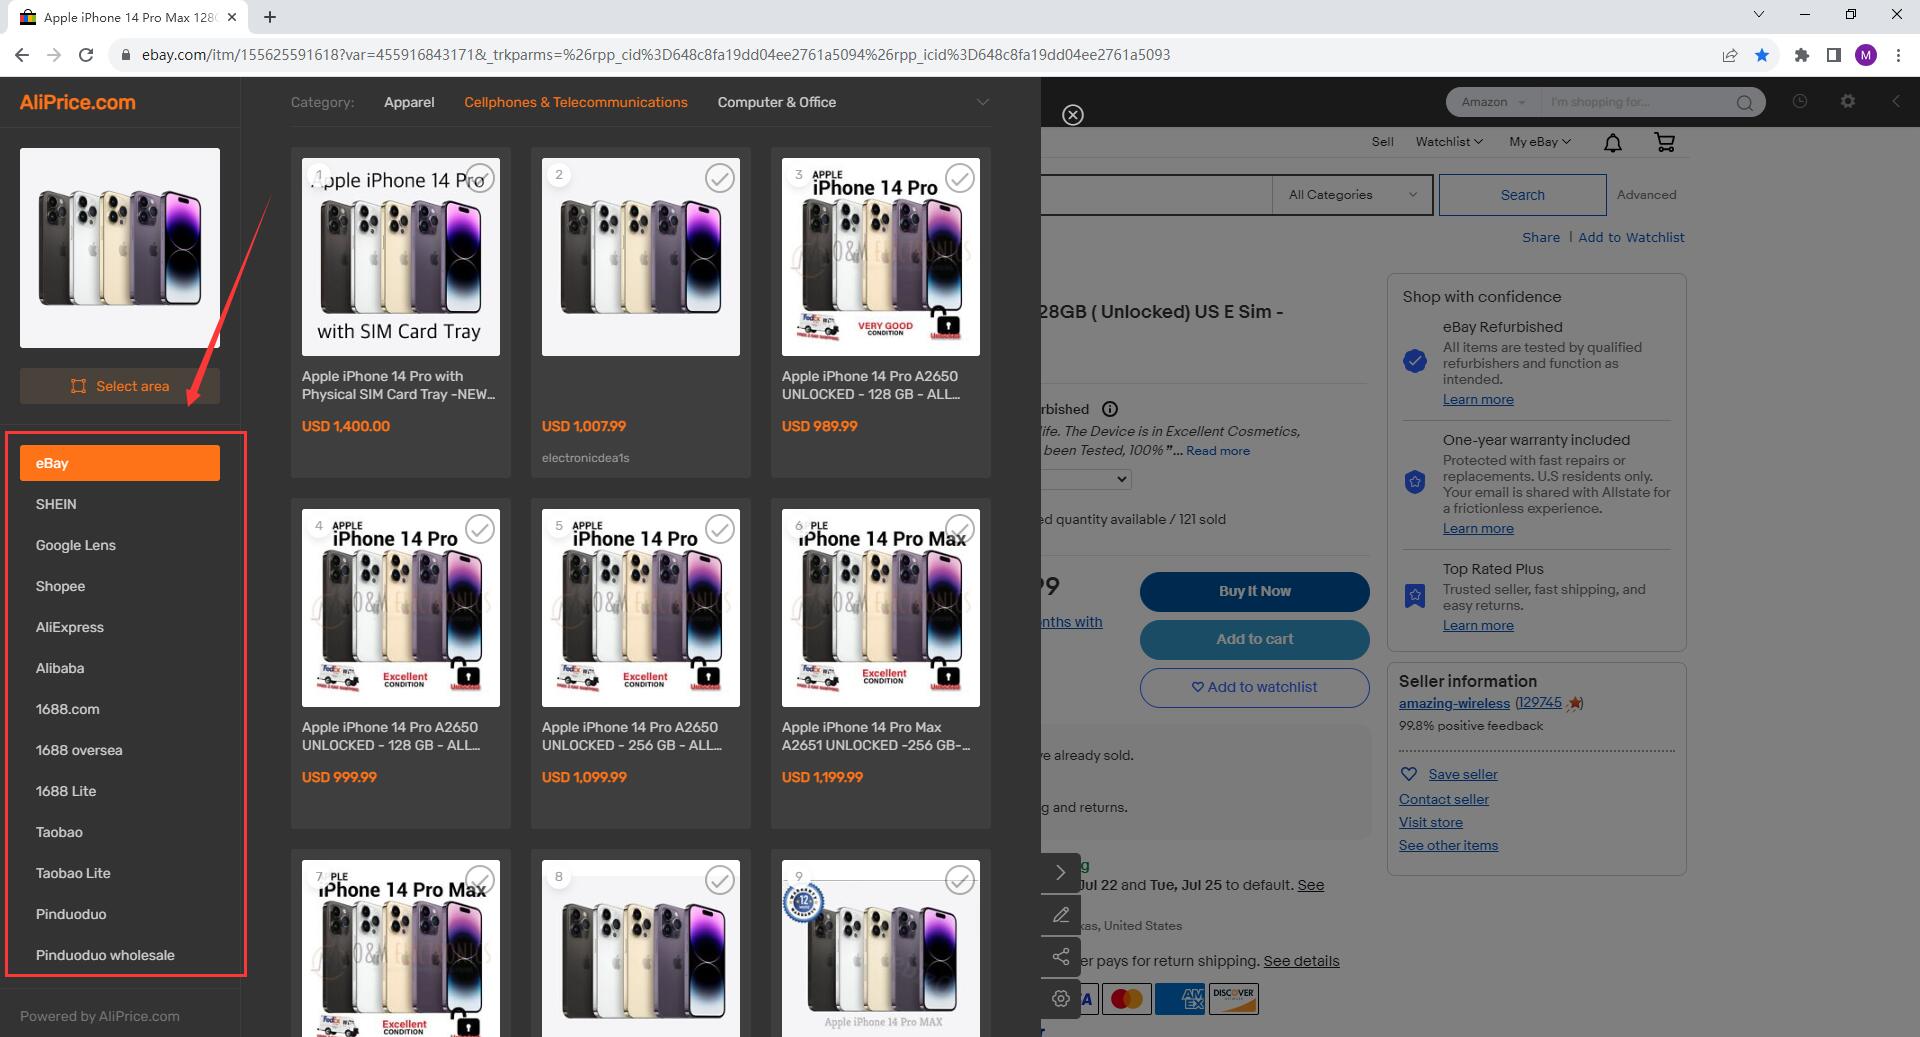The image size is (1920, 1037).
Task: Open the variation select dropdown
Action: coord(1086,479)
